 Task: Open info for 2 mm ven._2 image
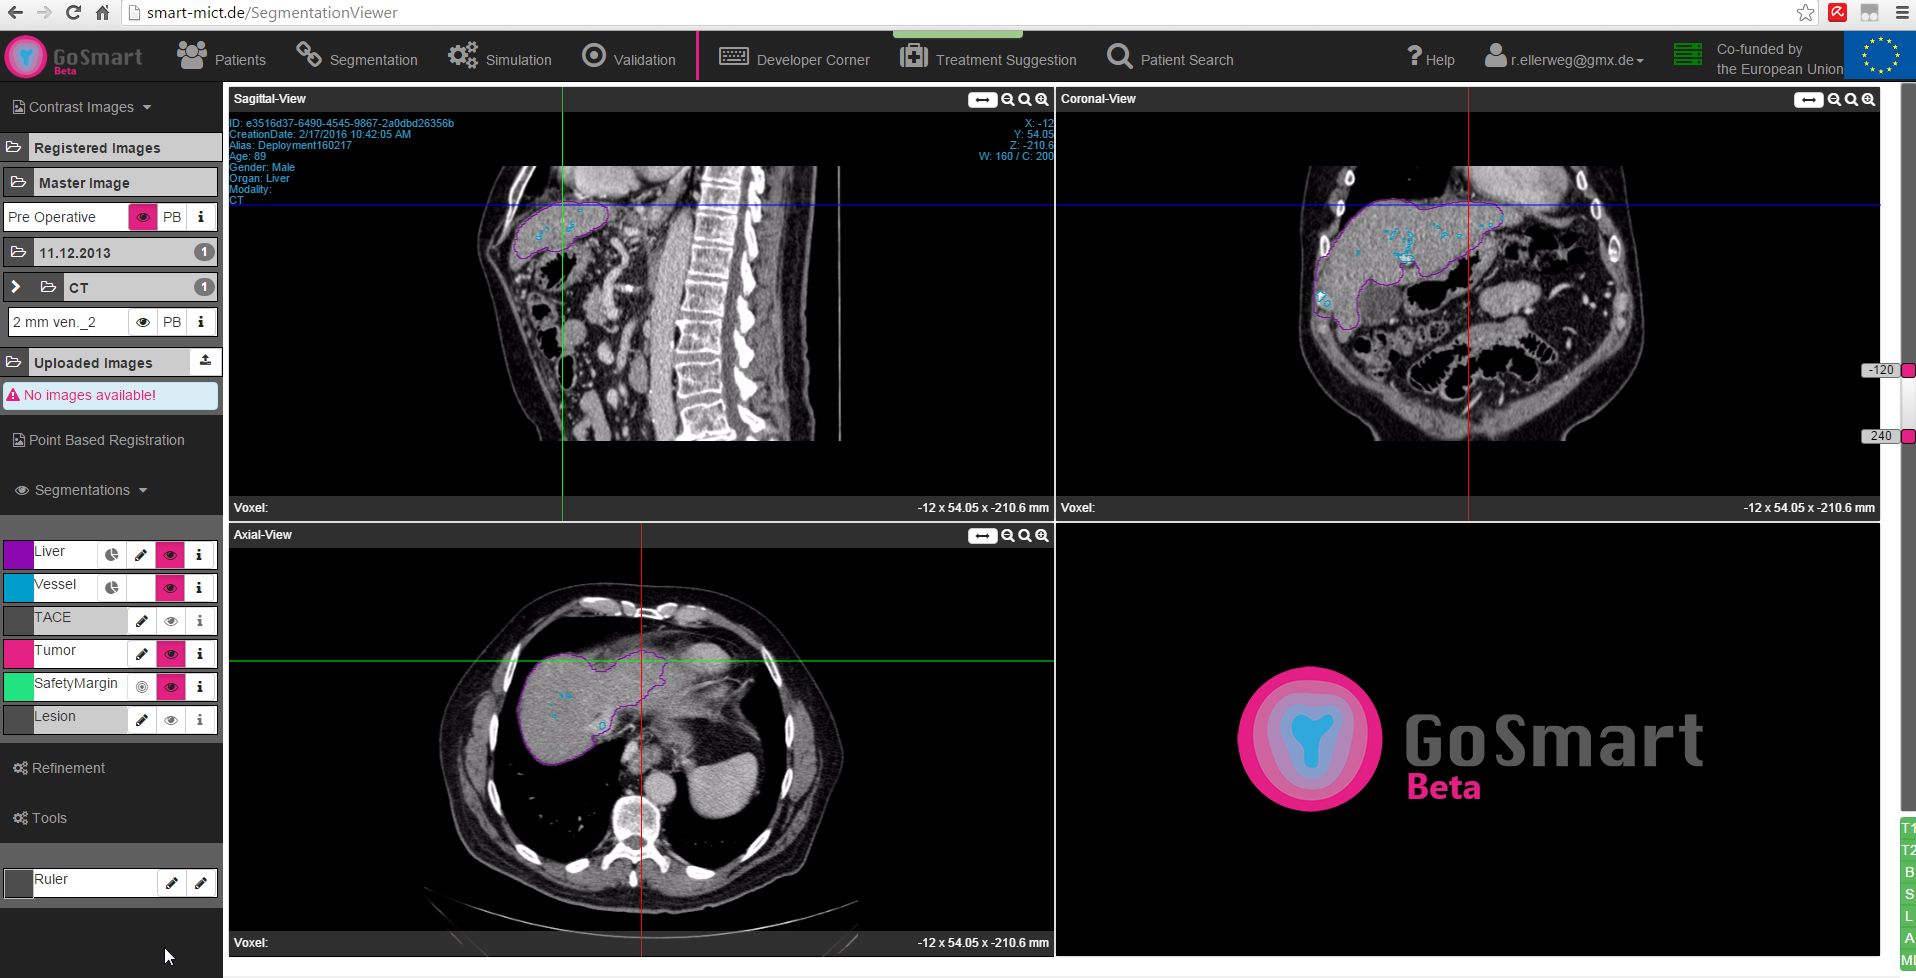click(201, 322)
